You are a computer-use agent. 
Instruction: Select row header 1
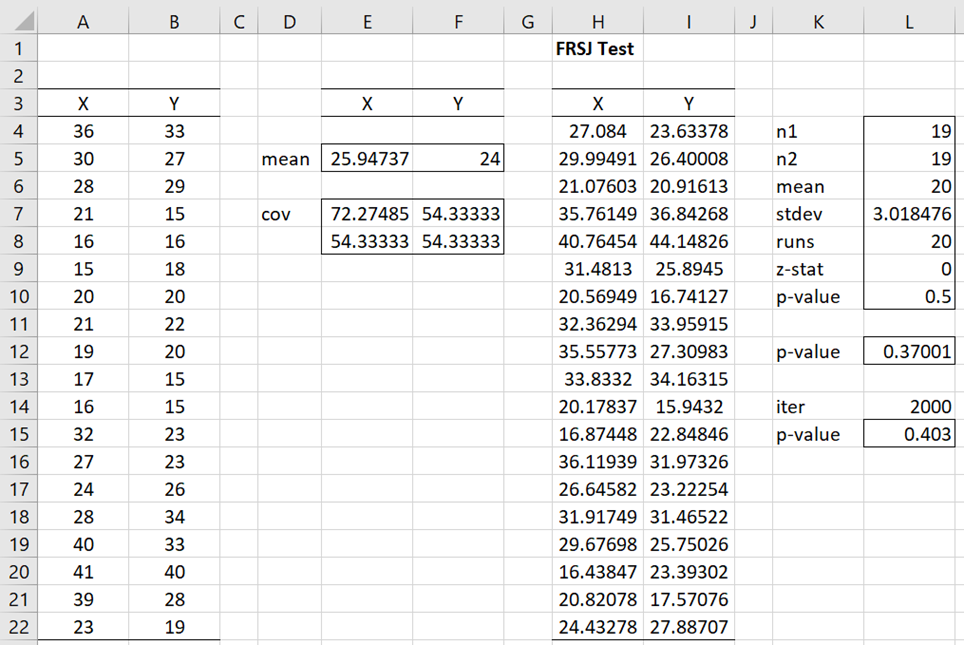click(x=19, y=48)
